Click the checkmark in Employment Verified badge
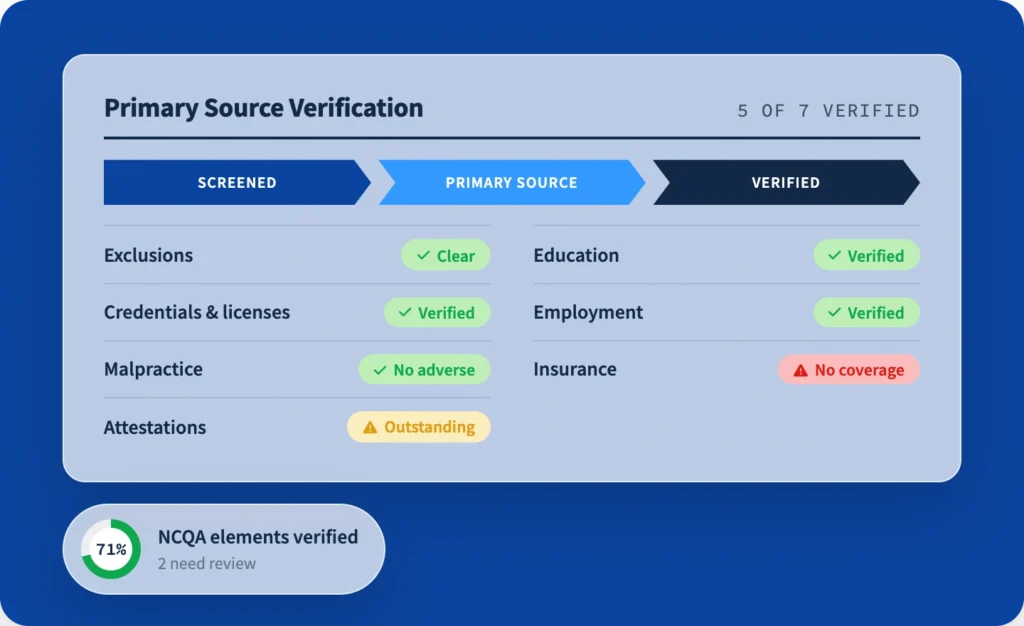The height and width of the screenshot is (626, 1024). [x=834, y=312]
